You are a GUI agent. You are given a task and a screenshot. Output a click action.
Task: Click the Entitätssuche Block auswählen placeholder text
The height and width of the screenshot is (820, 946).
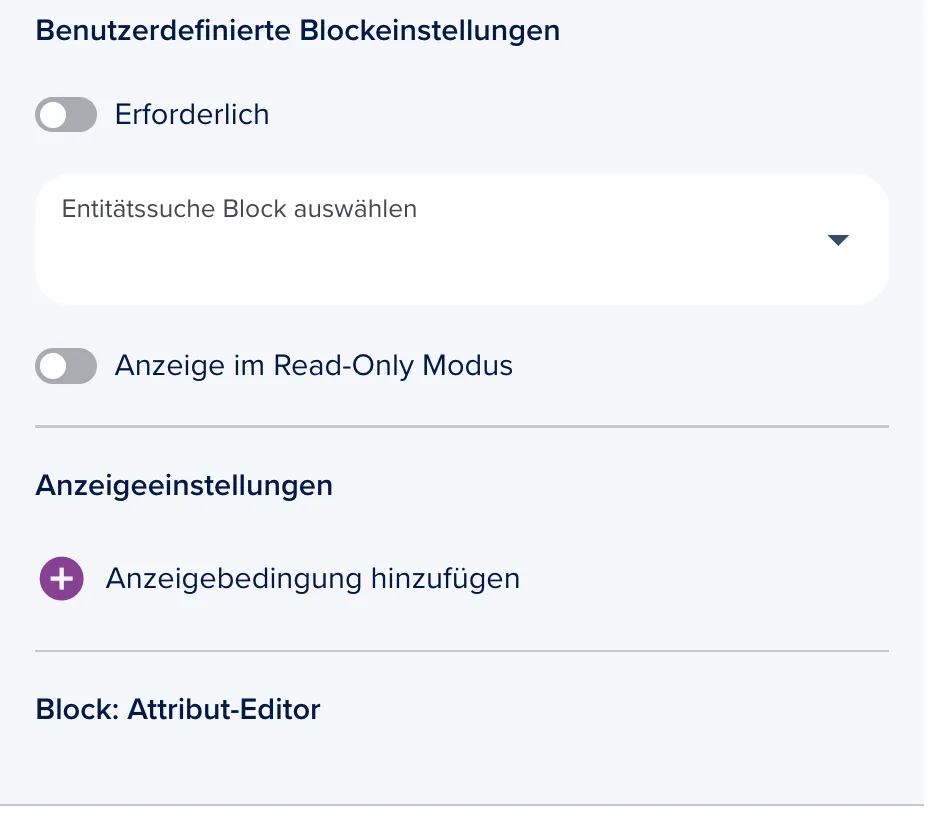[x=240, y=209]
